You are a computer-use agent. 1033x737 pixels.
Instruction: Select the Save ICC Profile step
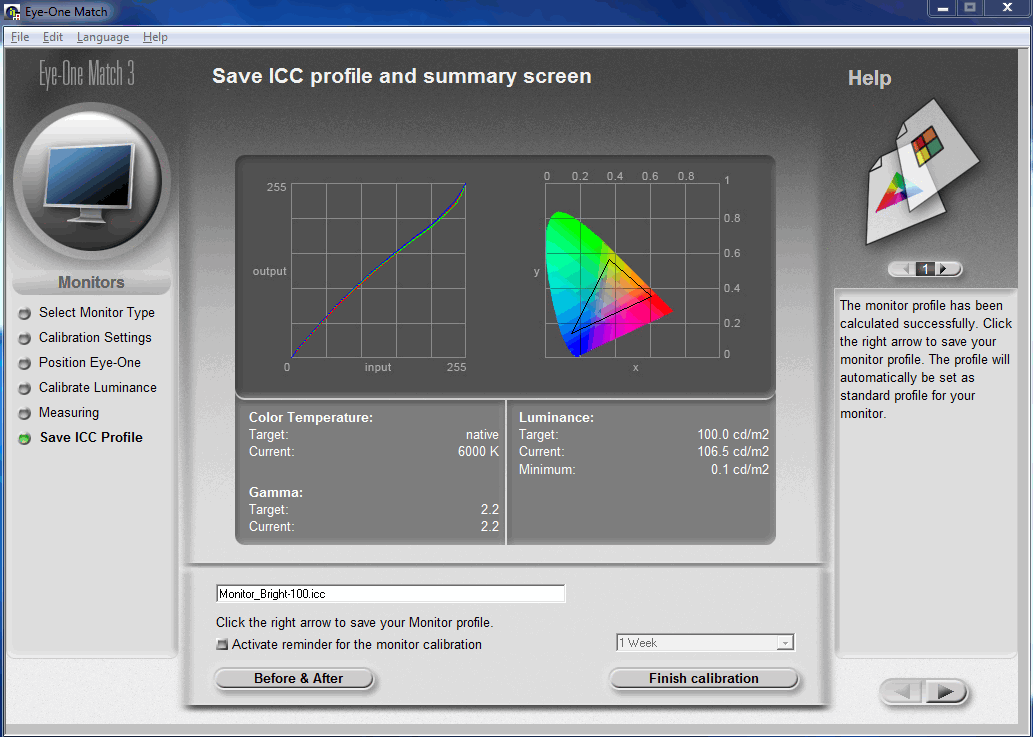coord(91,437)
